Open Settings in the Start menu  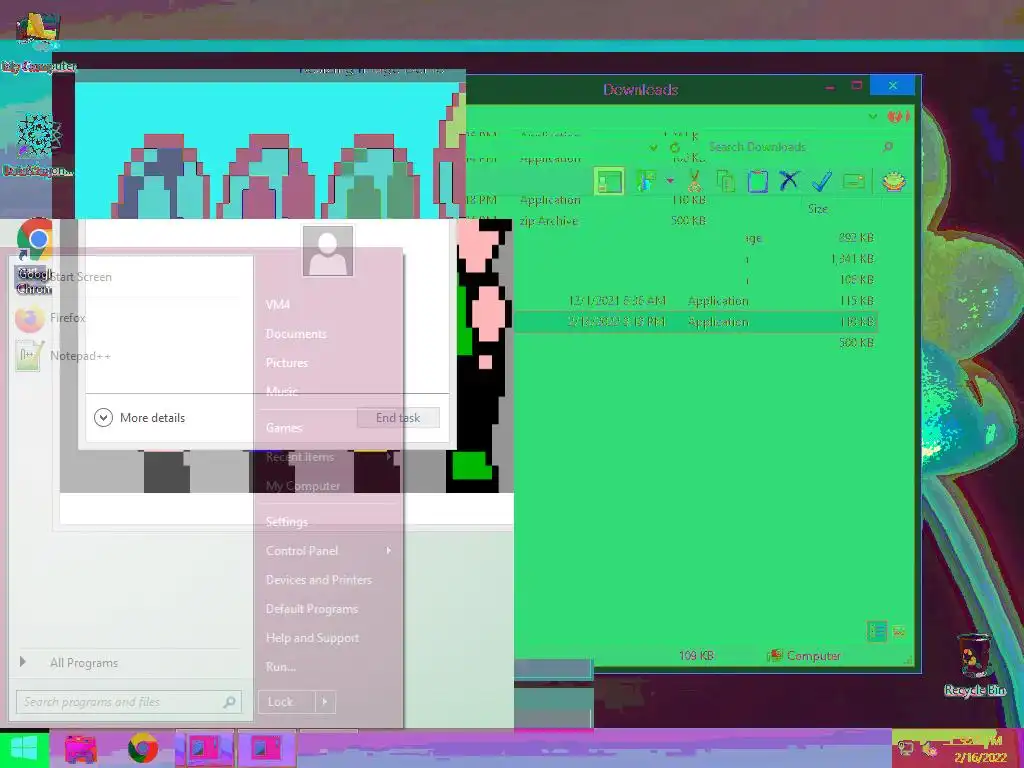[x=287, y=522]
